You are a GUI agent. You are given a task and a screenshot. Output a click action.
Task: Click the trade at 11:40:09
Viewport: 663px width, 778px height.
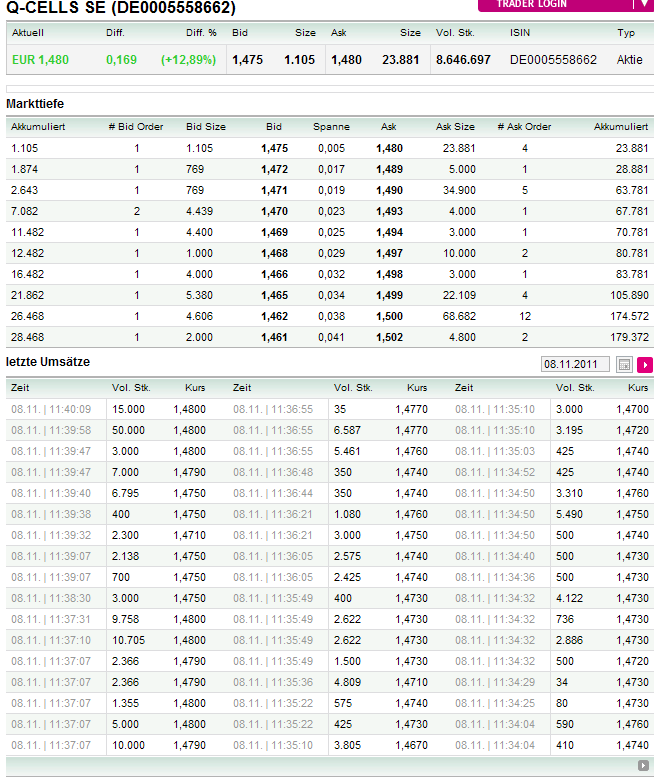[x=51, y=409]
